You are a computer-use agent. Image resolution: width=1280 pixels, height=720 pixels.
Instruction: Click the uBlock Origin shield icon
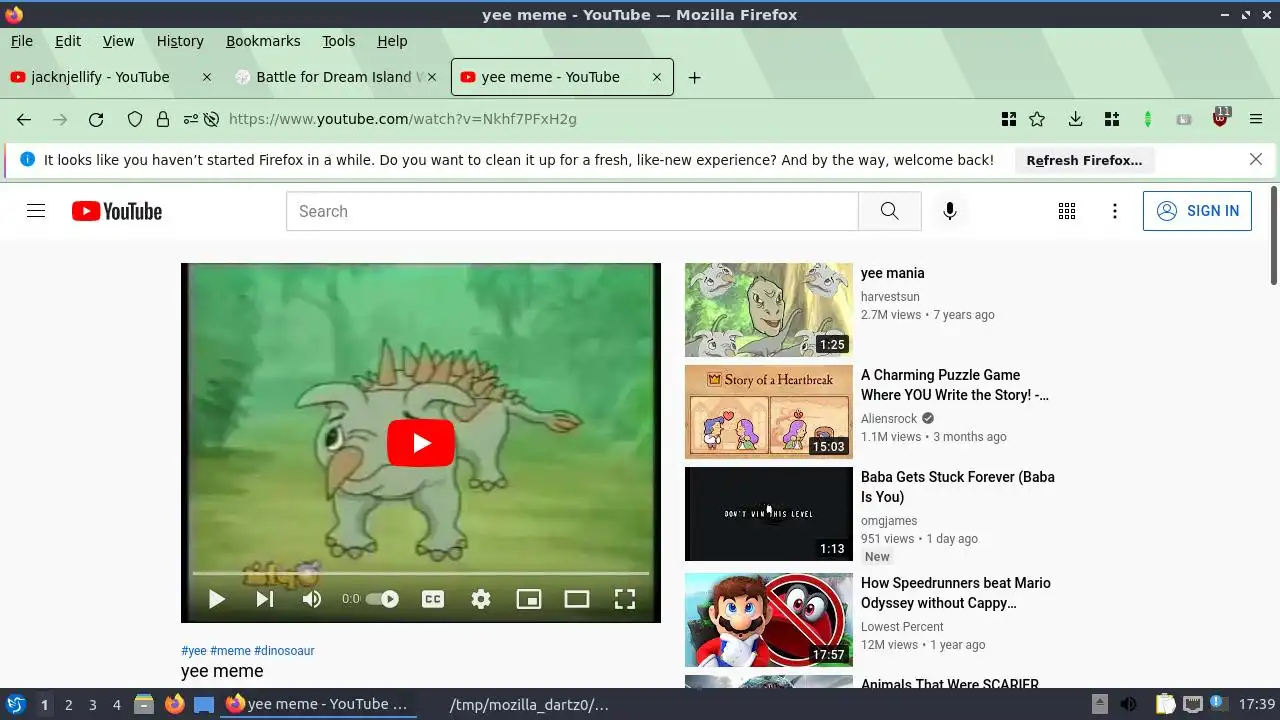[1220, 117]
